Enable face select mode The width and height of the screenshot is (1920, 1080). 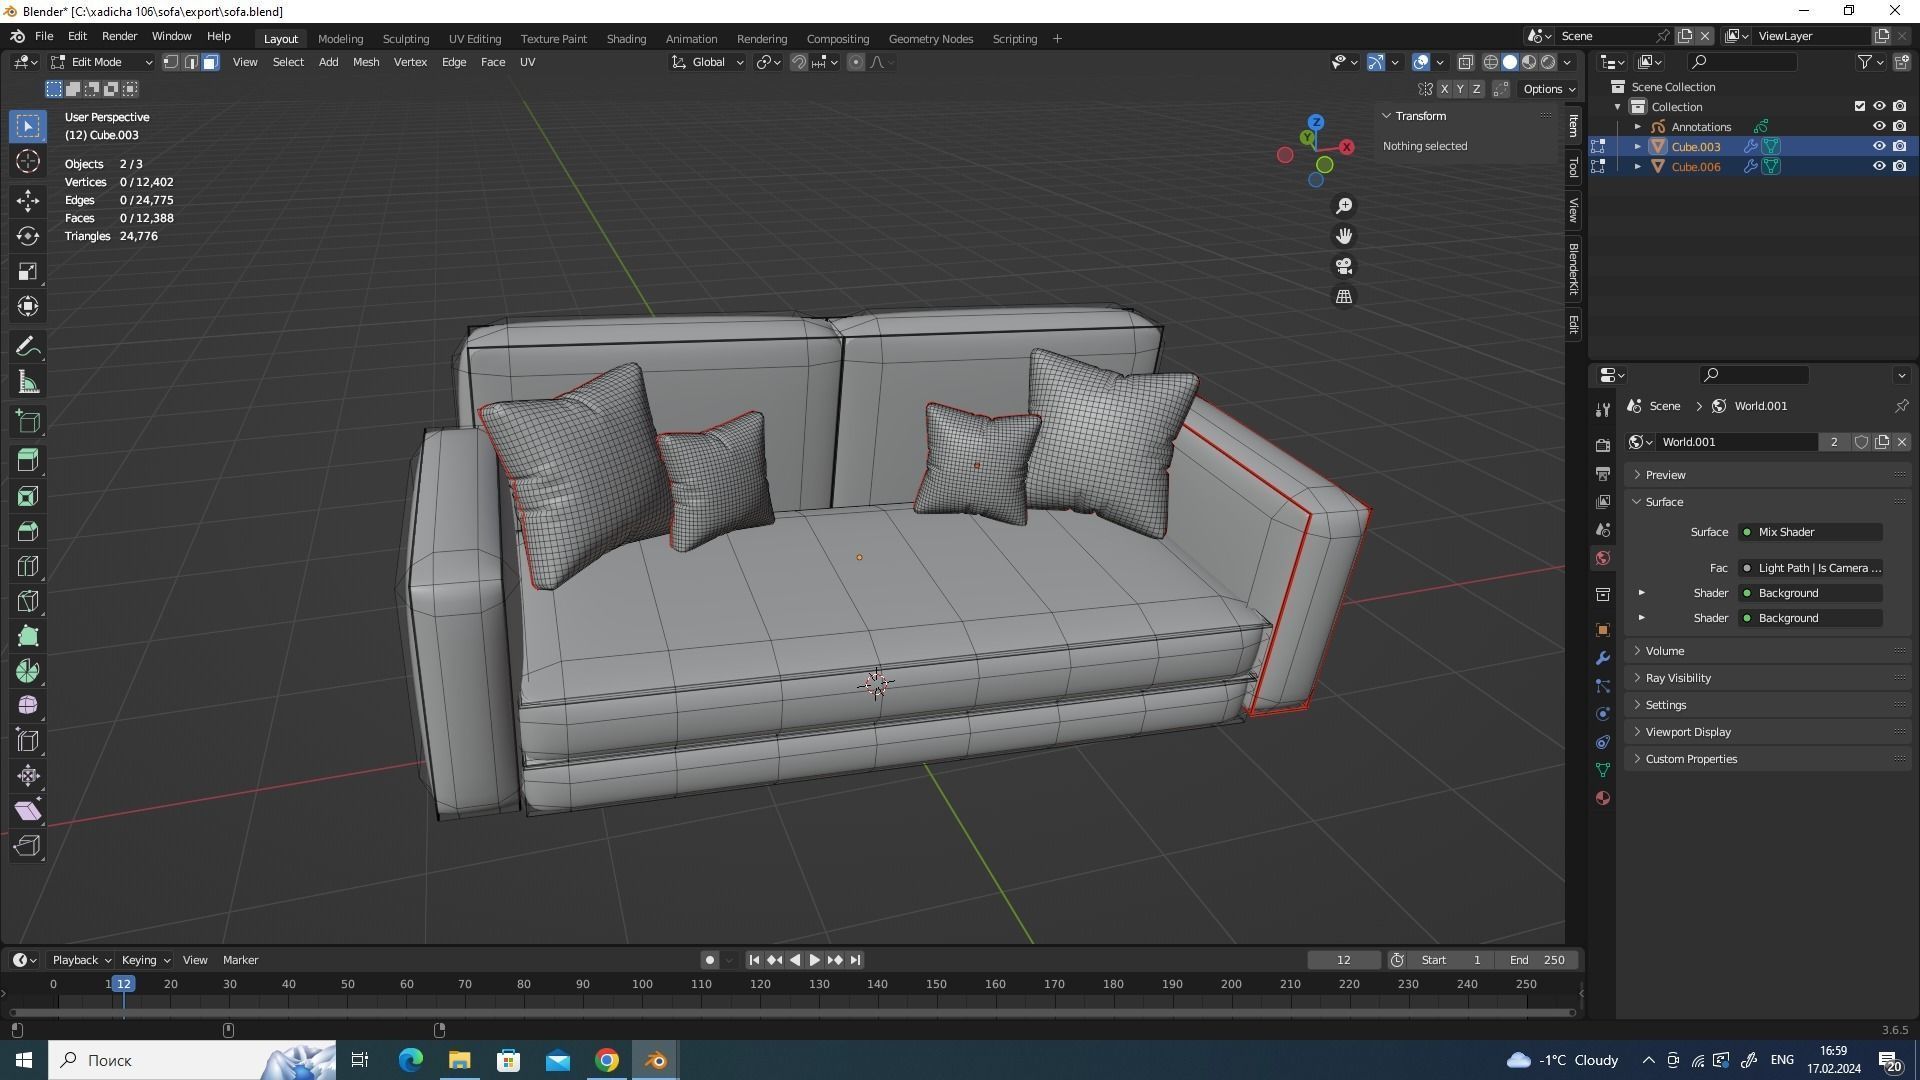[x=210, y=62]
